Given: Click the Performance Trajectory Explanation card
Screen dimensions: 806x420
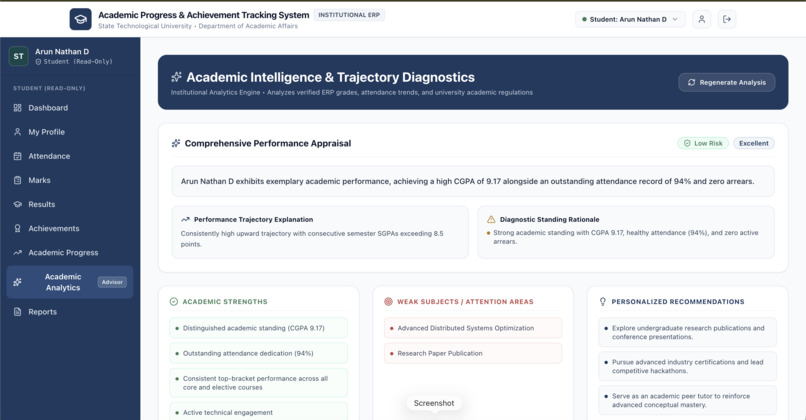Looking at the screenshot, I should tap(320, 232).
